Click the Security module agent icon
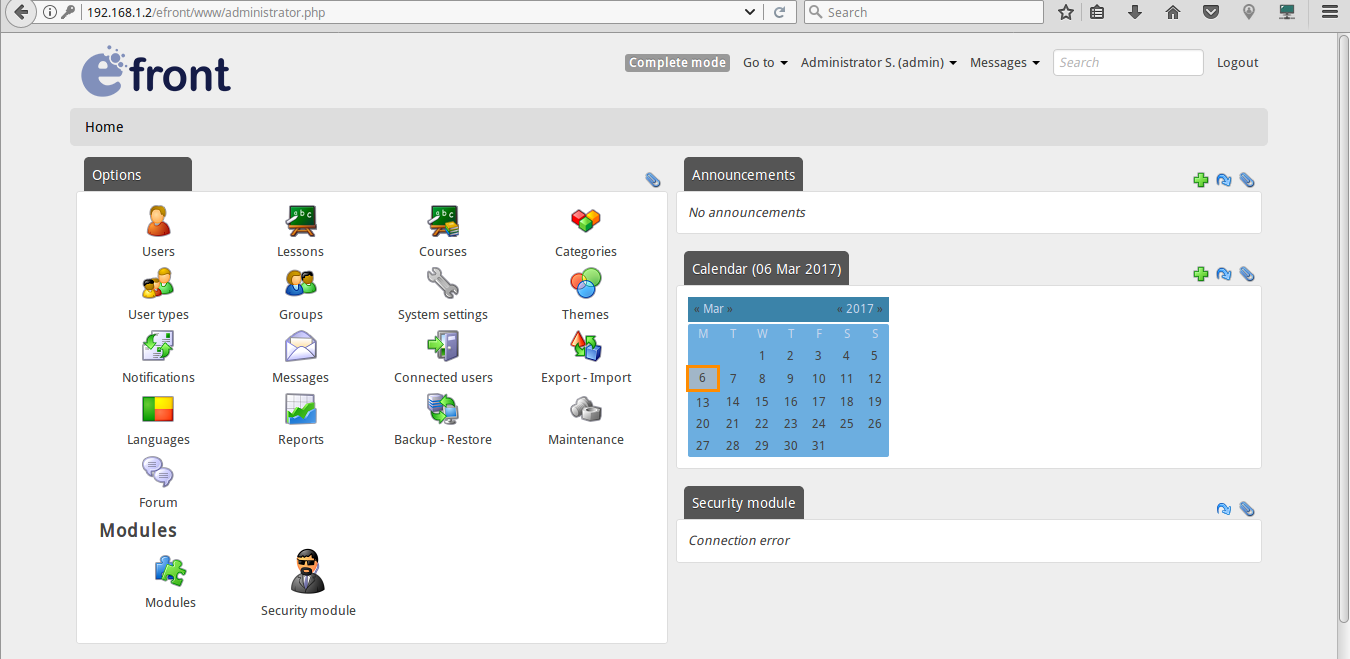 (x=308, y=571)
